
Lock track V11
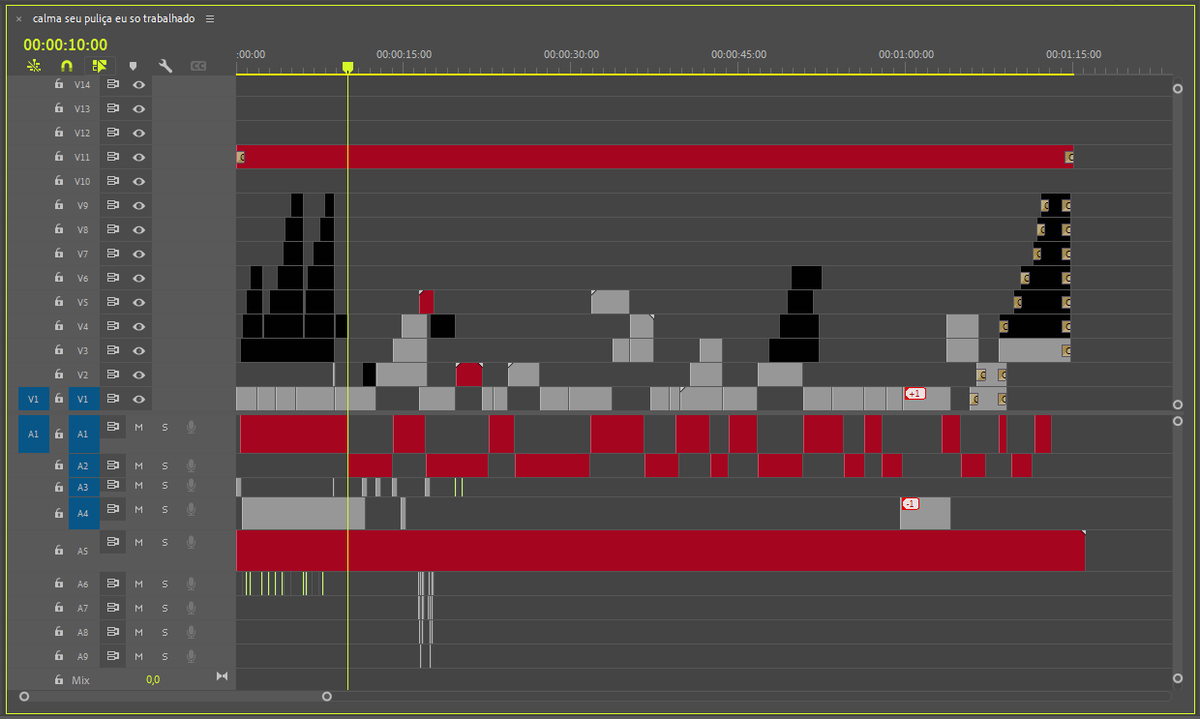59,157
